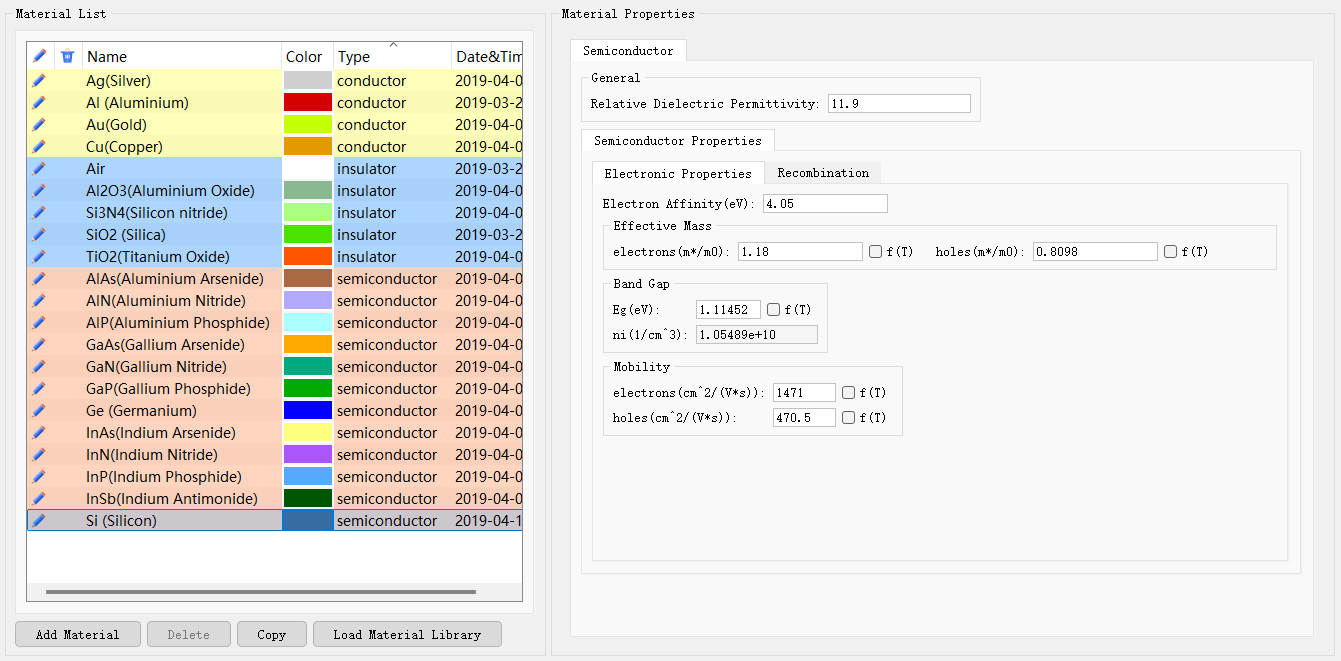This screenshot has width=1341, height=661.
Task: Click the edit pencil icon for Au(Gold)
Action: (39, 124)
